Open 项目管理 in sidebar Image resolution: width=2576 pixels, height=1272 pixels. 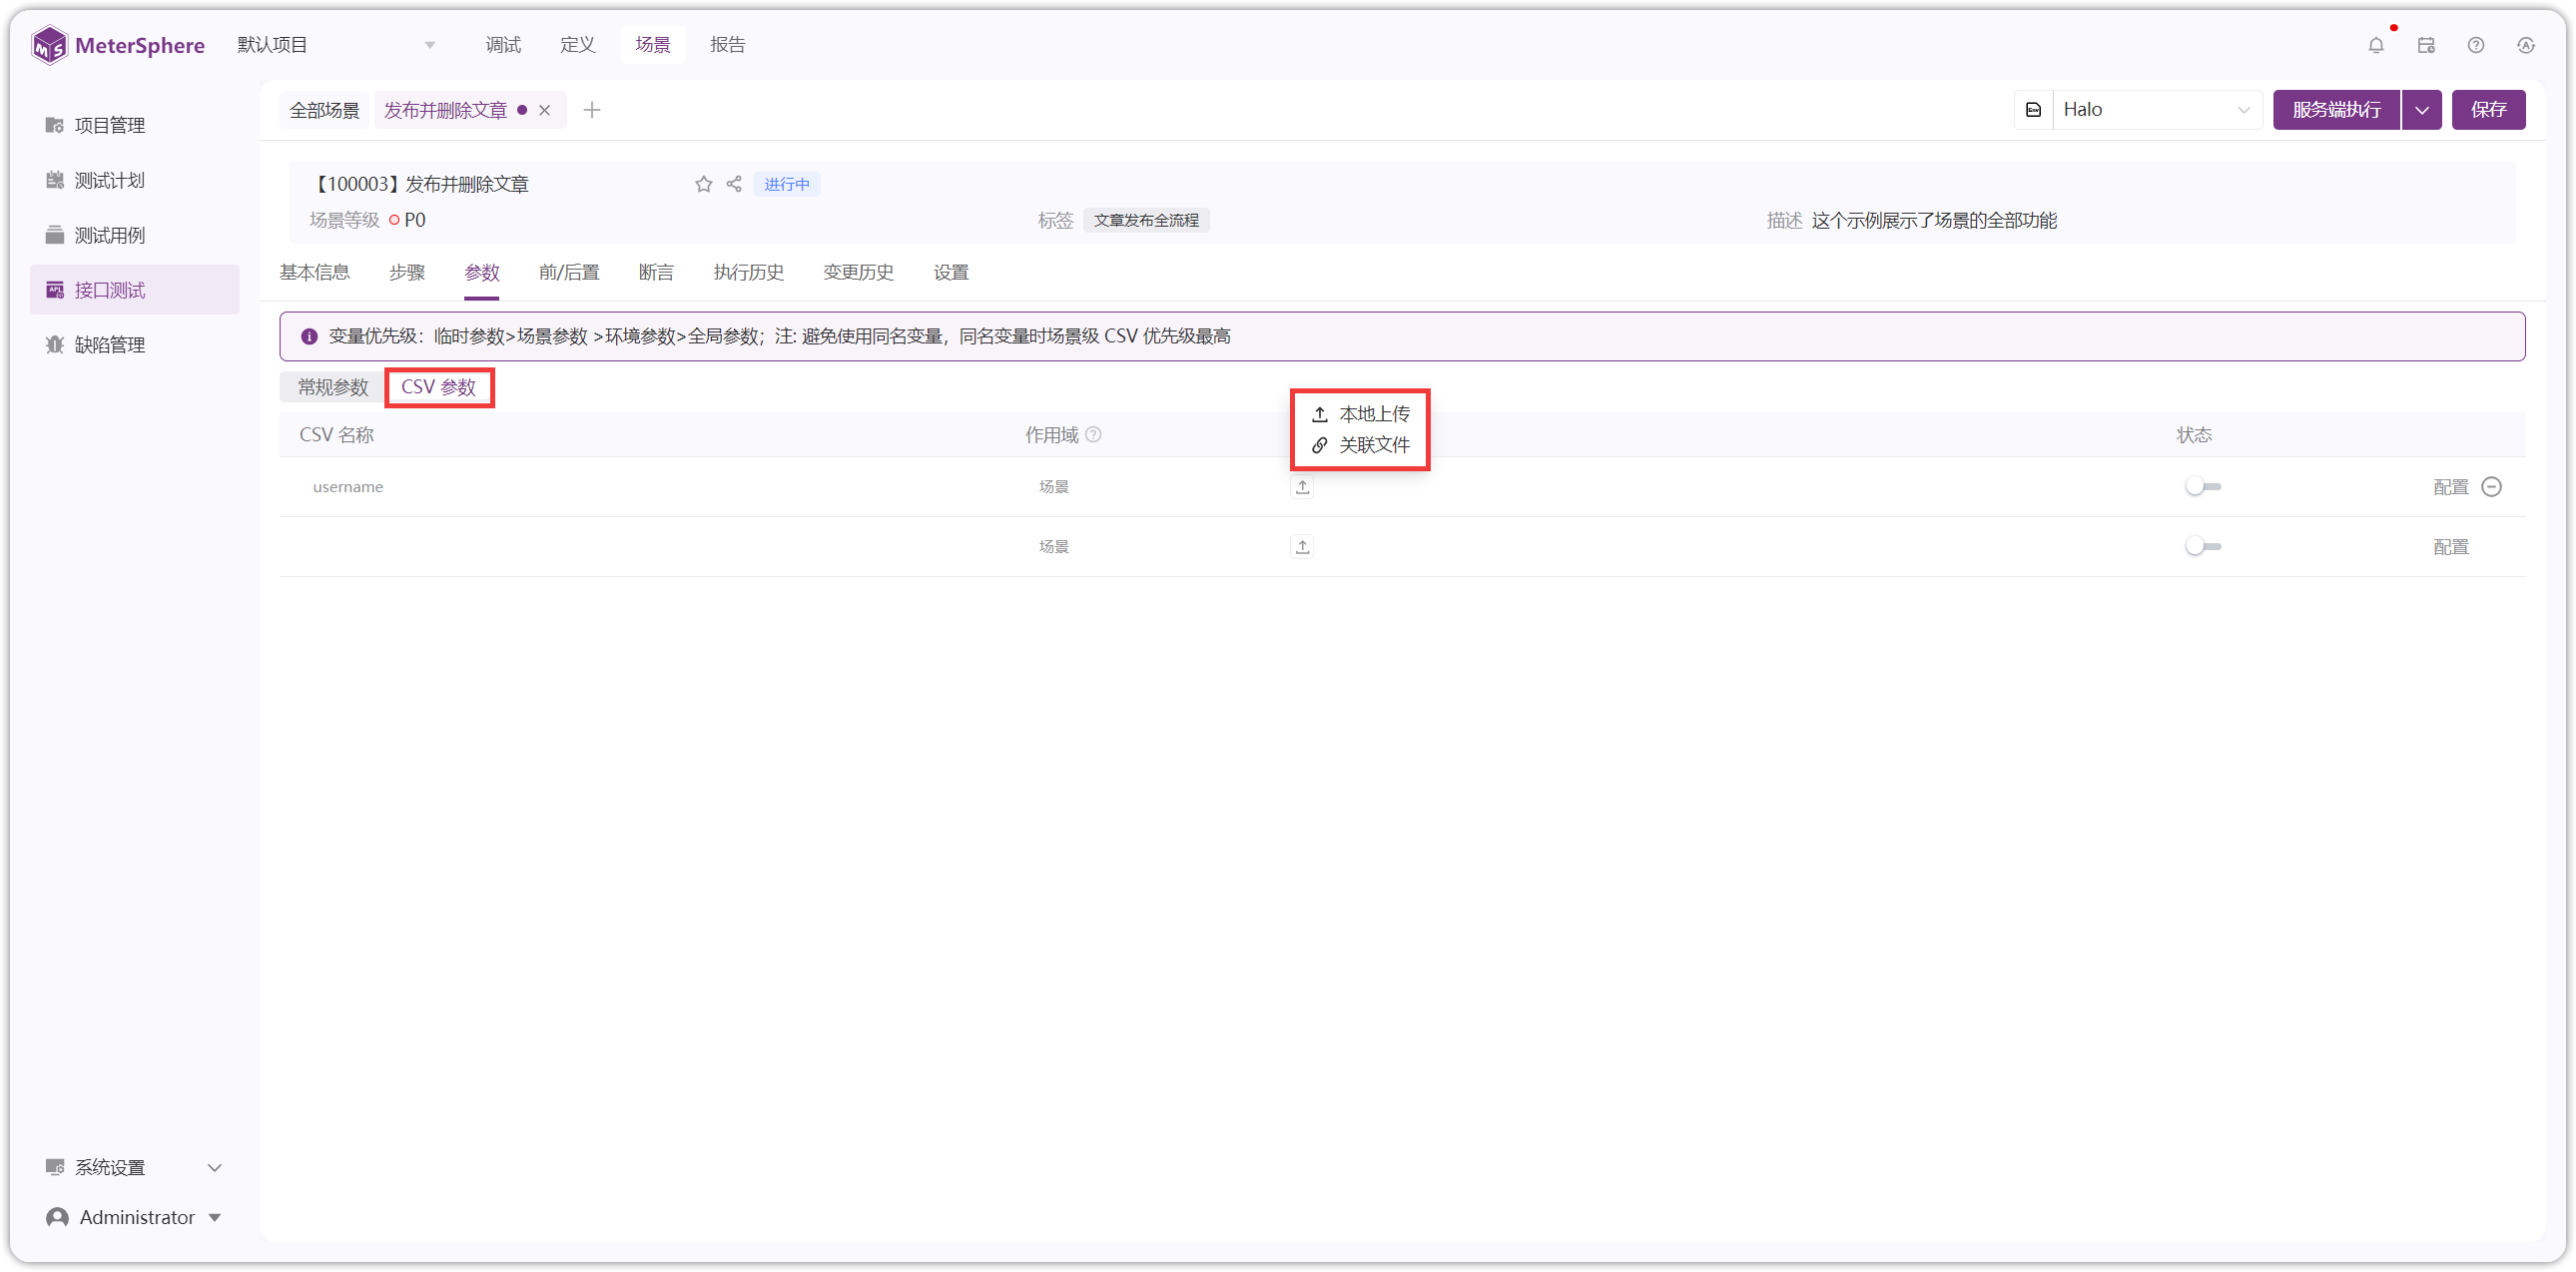point(134,125)
